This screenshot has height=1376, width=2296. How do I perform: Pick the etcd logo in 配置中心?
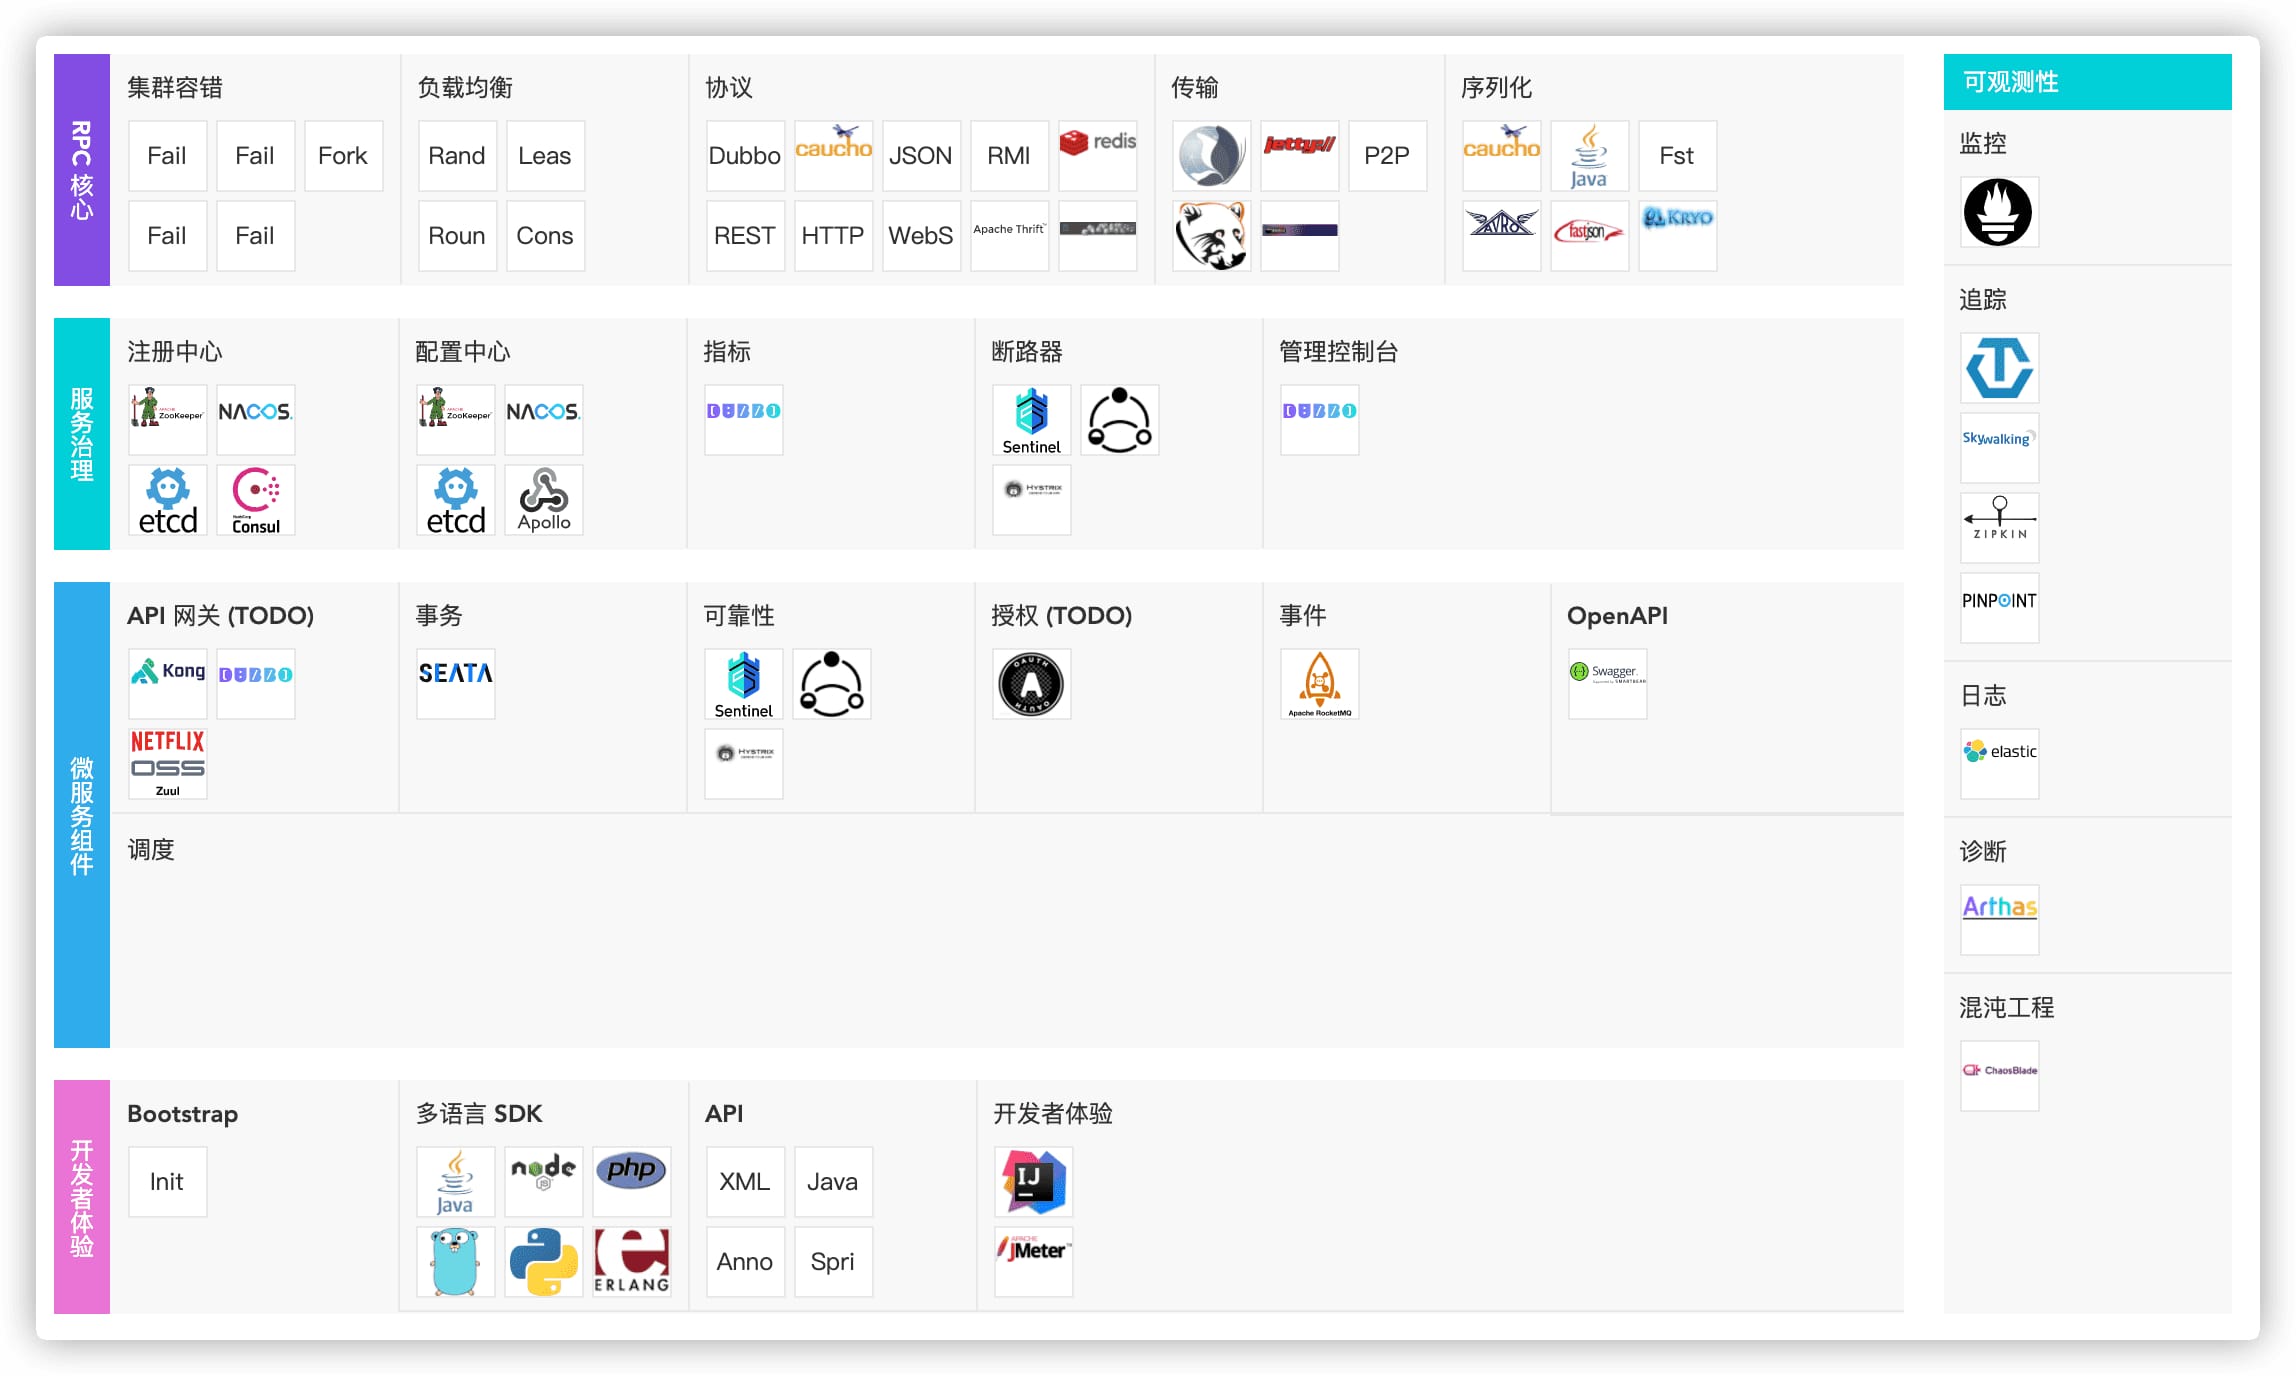point(456,500)
